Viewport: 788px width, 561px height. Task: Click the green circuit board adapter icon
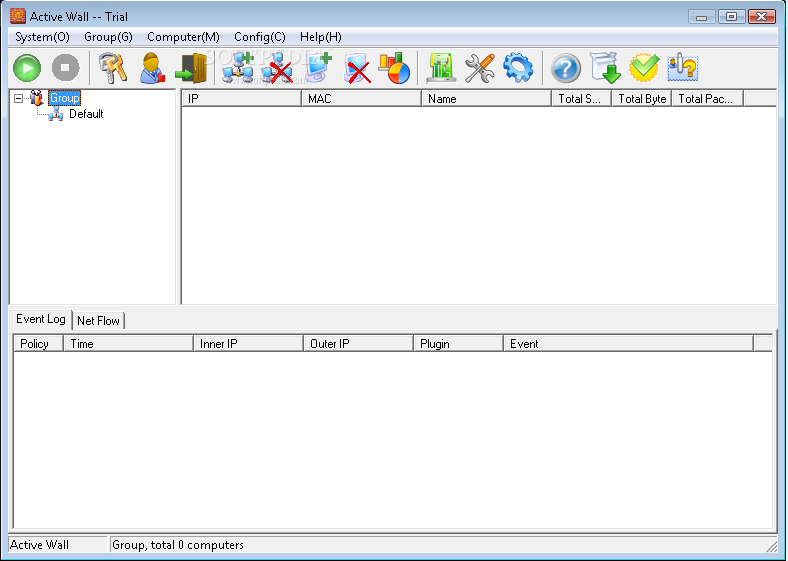441,68
